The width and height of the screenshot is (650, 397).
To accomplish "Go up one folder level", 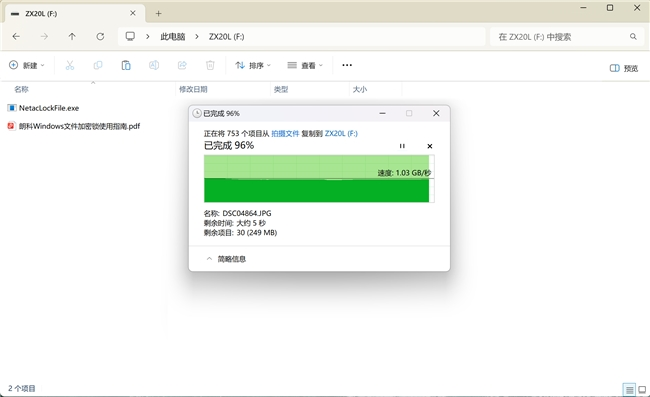I will (x=72, y=36).
